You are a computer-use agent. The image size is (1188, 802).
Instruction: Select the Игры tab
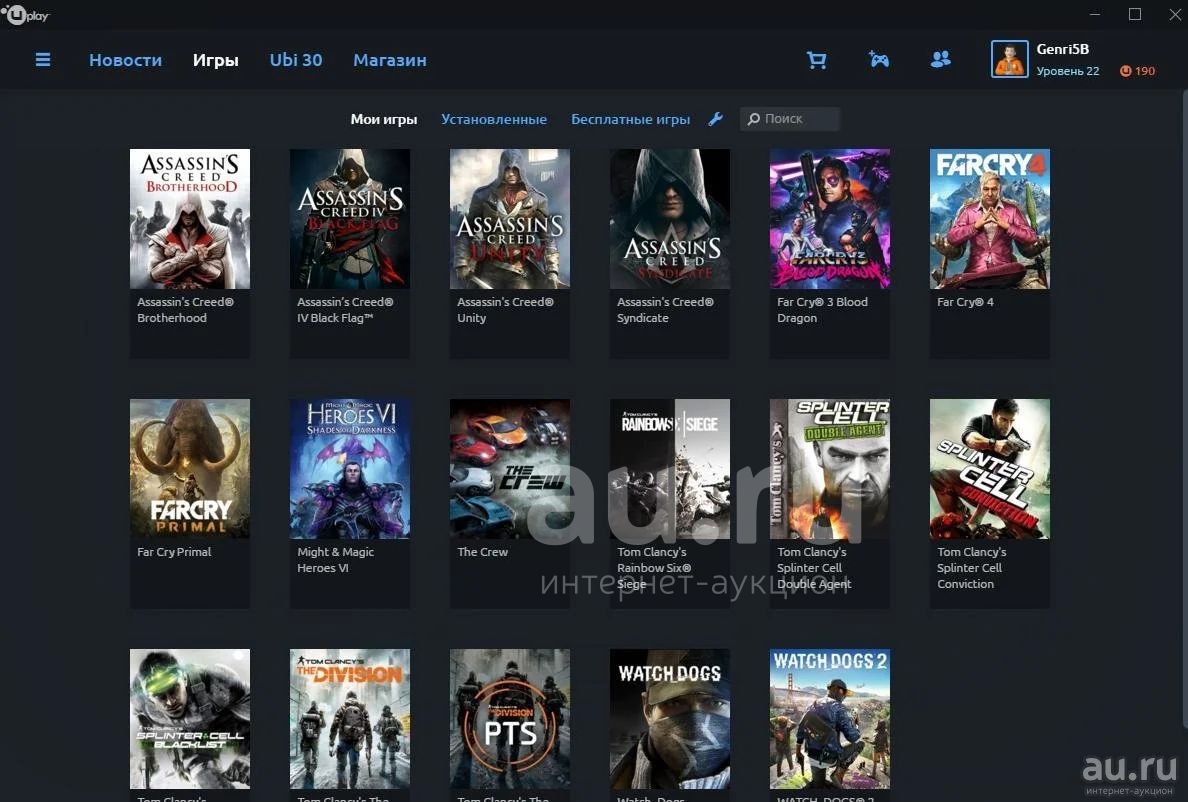(x=215, y=60)
